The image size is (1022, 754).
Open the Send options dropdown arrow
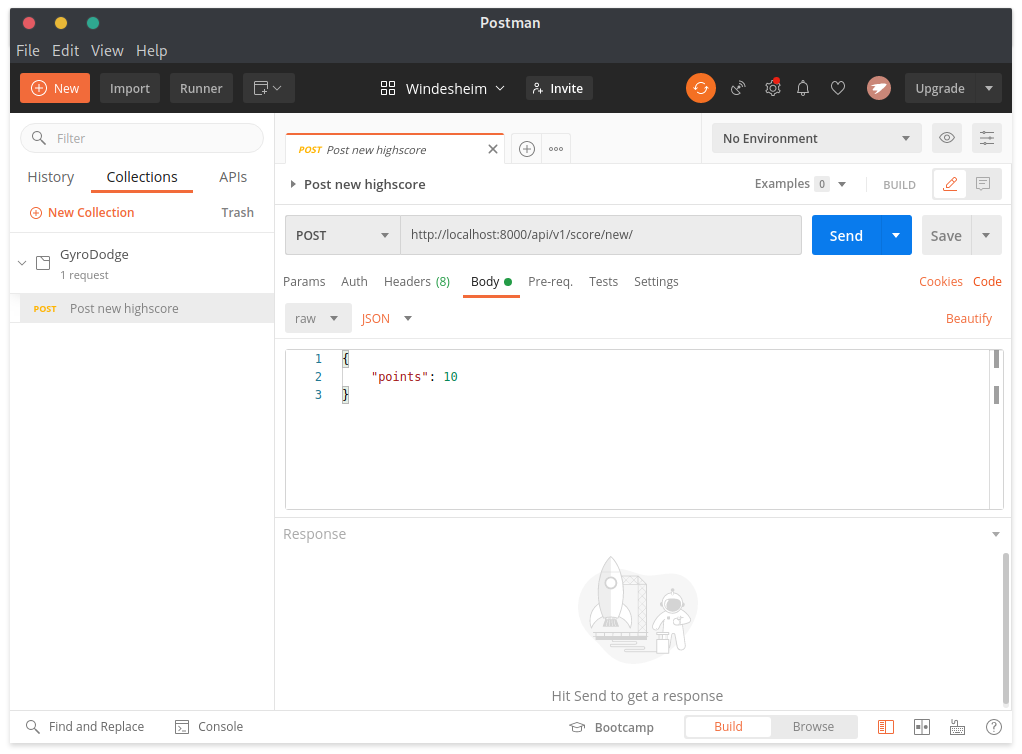[896, 235]
